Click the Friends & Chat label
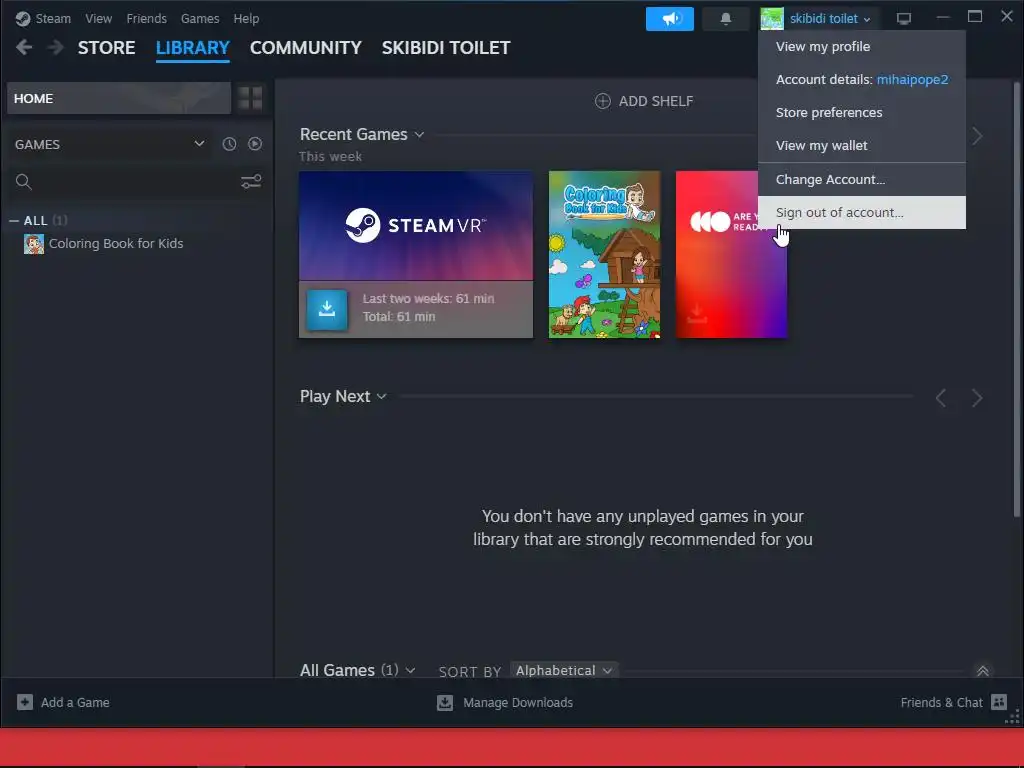The width and height of the screenshot is (1024, 768). [941, 703]
